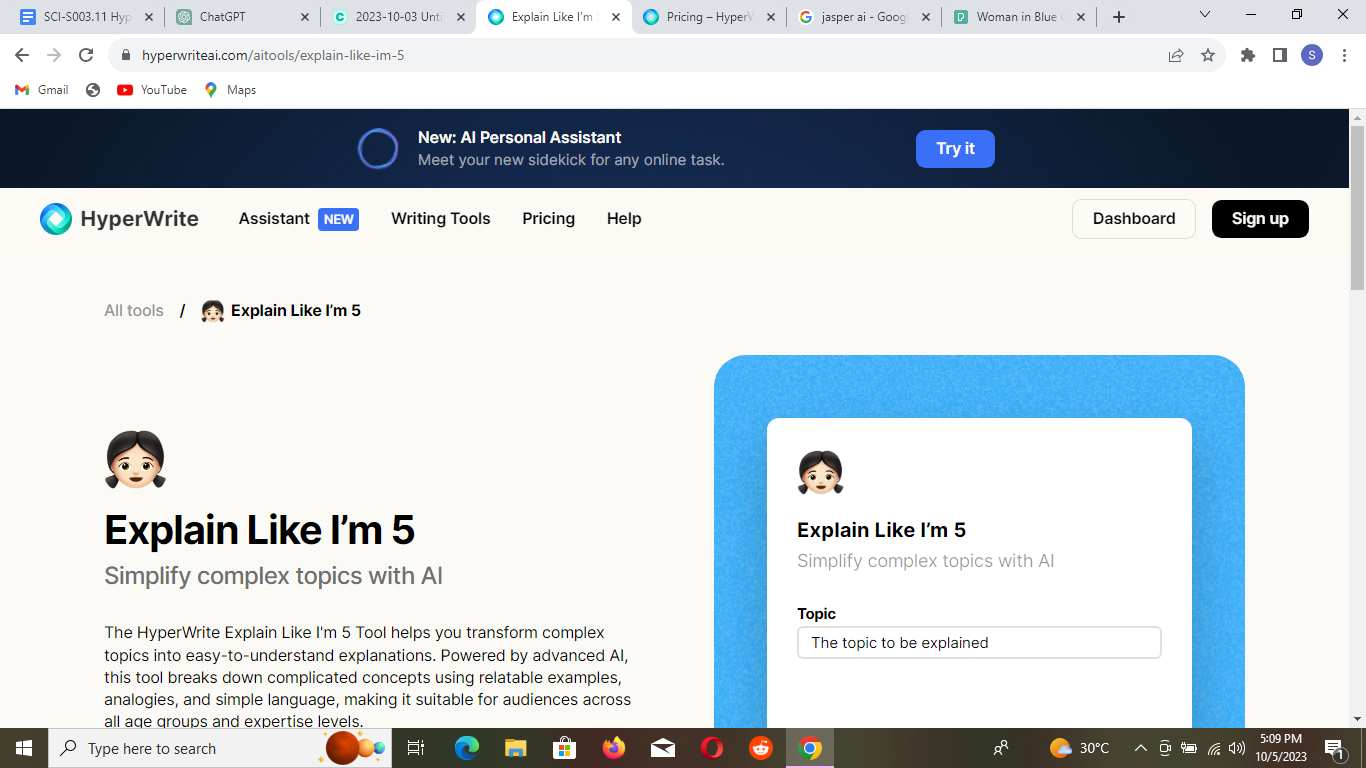
Task: Open the browser tab search dropdown
Action: pyautogui.click(x=1205, y=15)
